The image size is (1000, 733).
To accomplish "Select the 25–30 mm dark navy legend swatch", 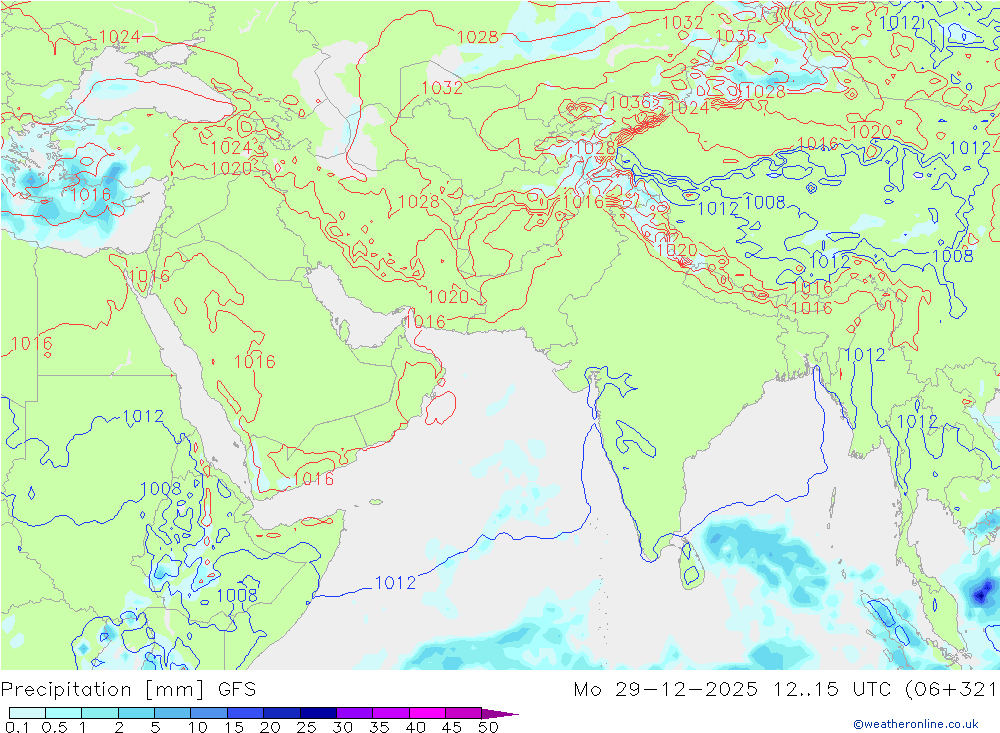I will [318, 713].
